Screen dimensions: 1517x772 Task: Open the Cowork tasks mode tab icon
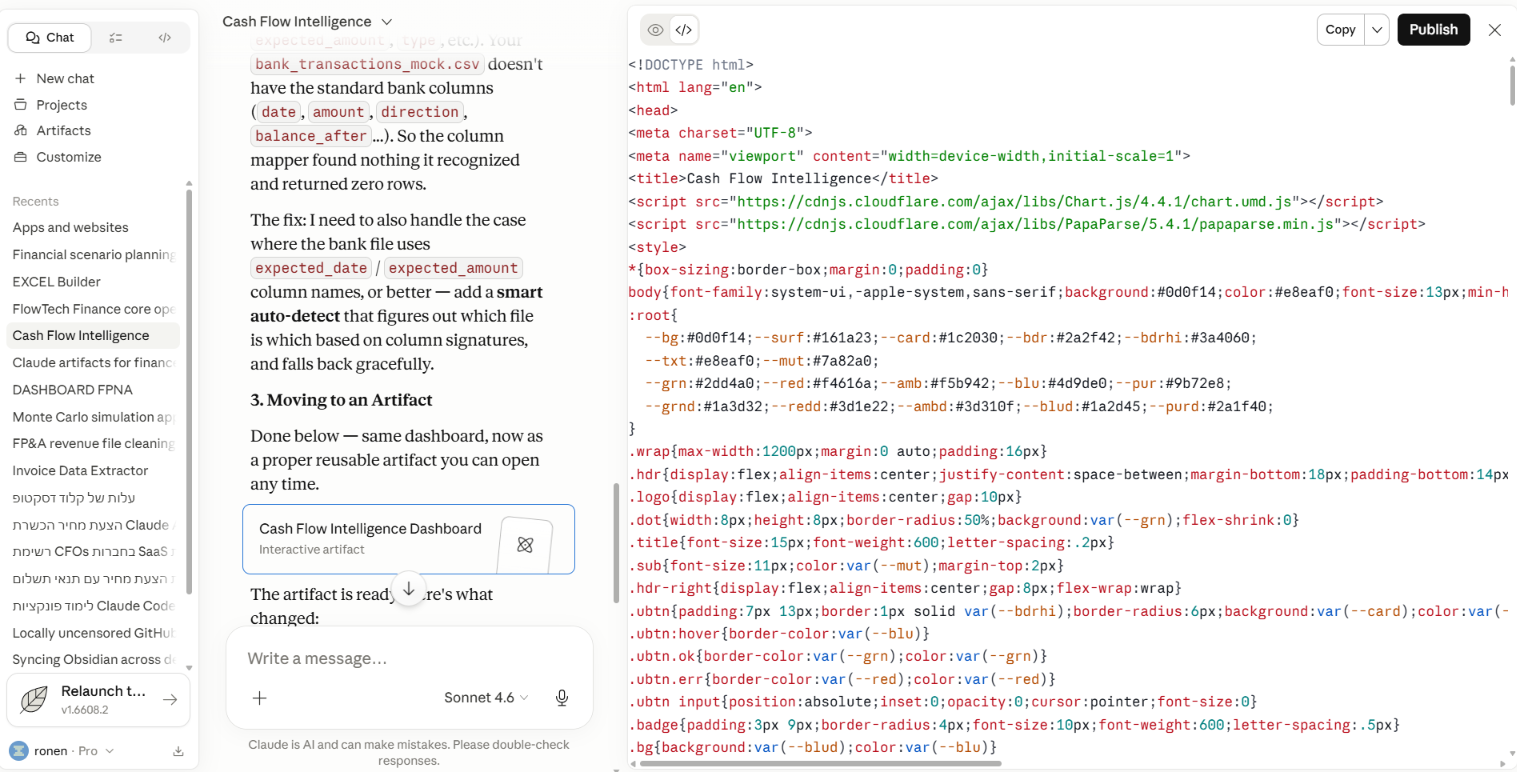[x=116, y=37]
